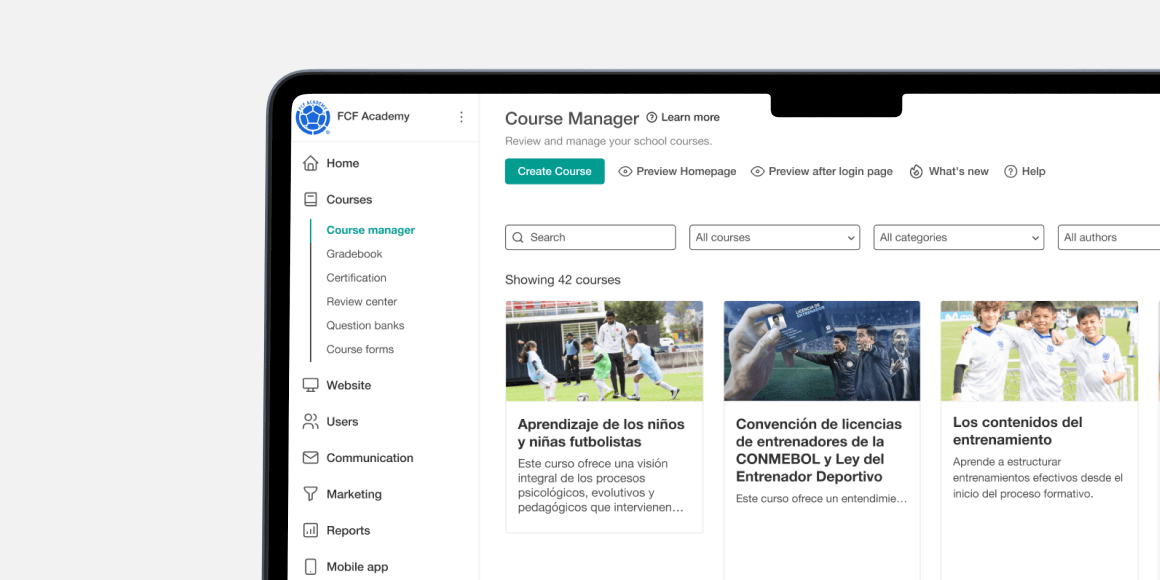
Task: Open the Aprendizaje de los niños course thumbnail
Action: 604,351
